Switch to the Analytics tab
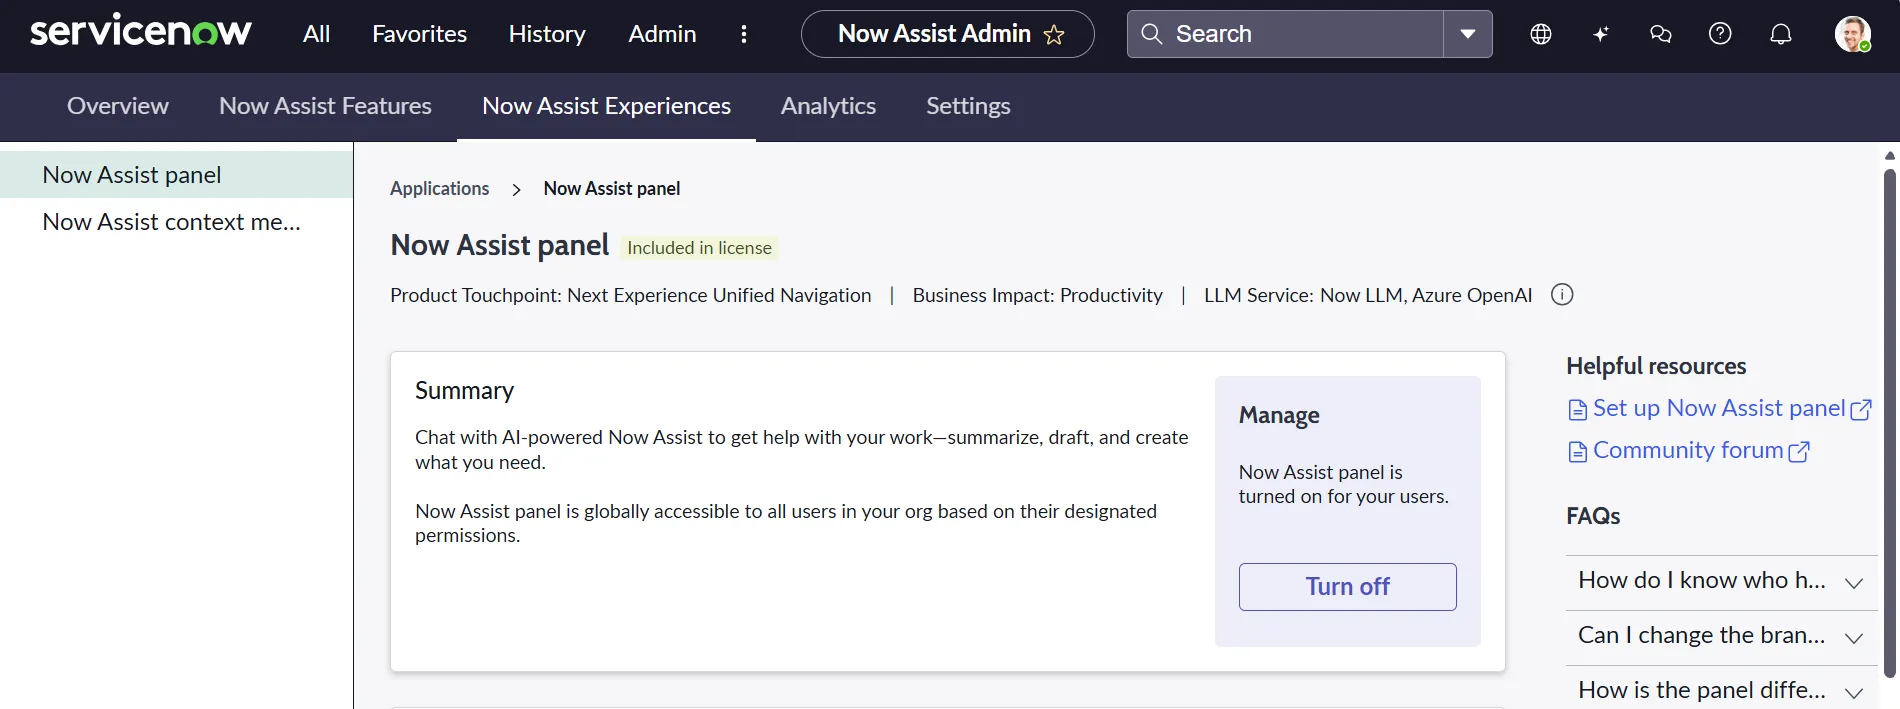The width and height of the screenshot is (1900, 709). (x=828, y=106)
